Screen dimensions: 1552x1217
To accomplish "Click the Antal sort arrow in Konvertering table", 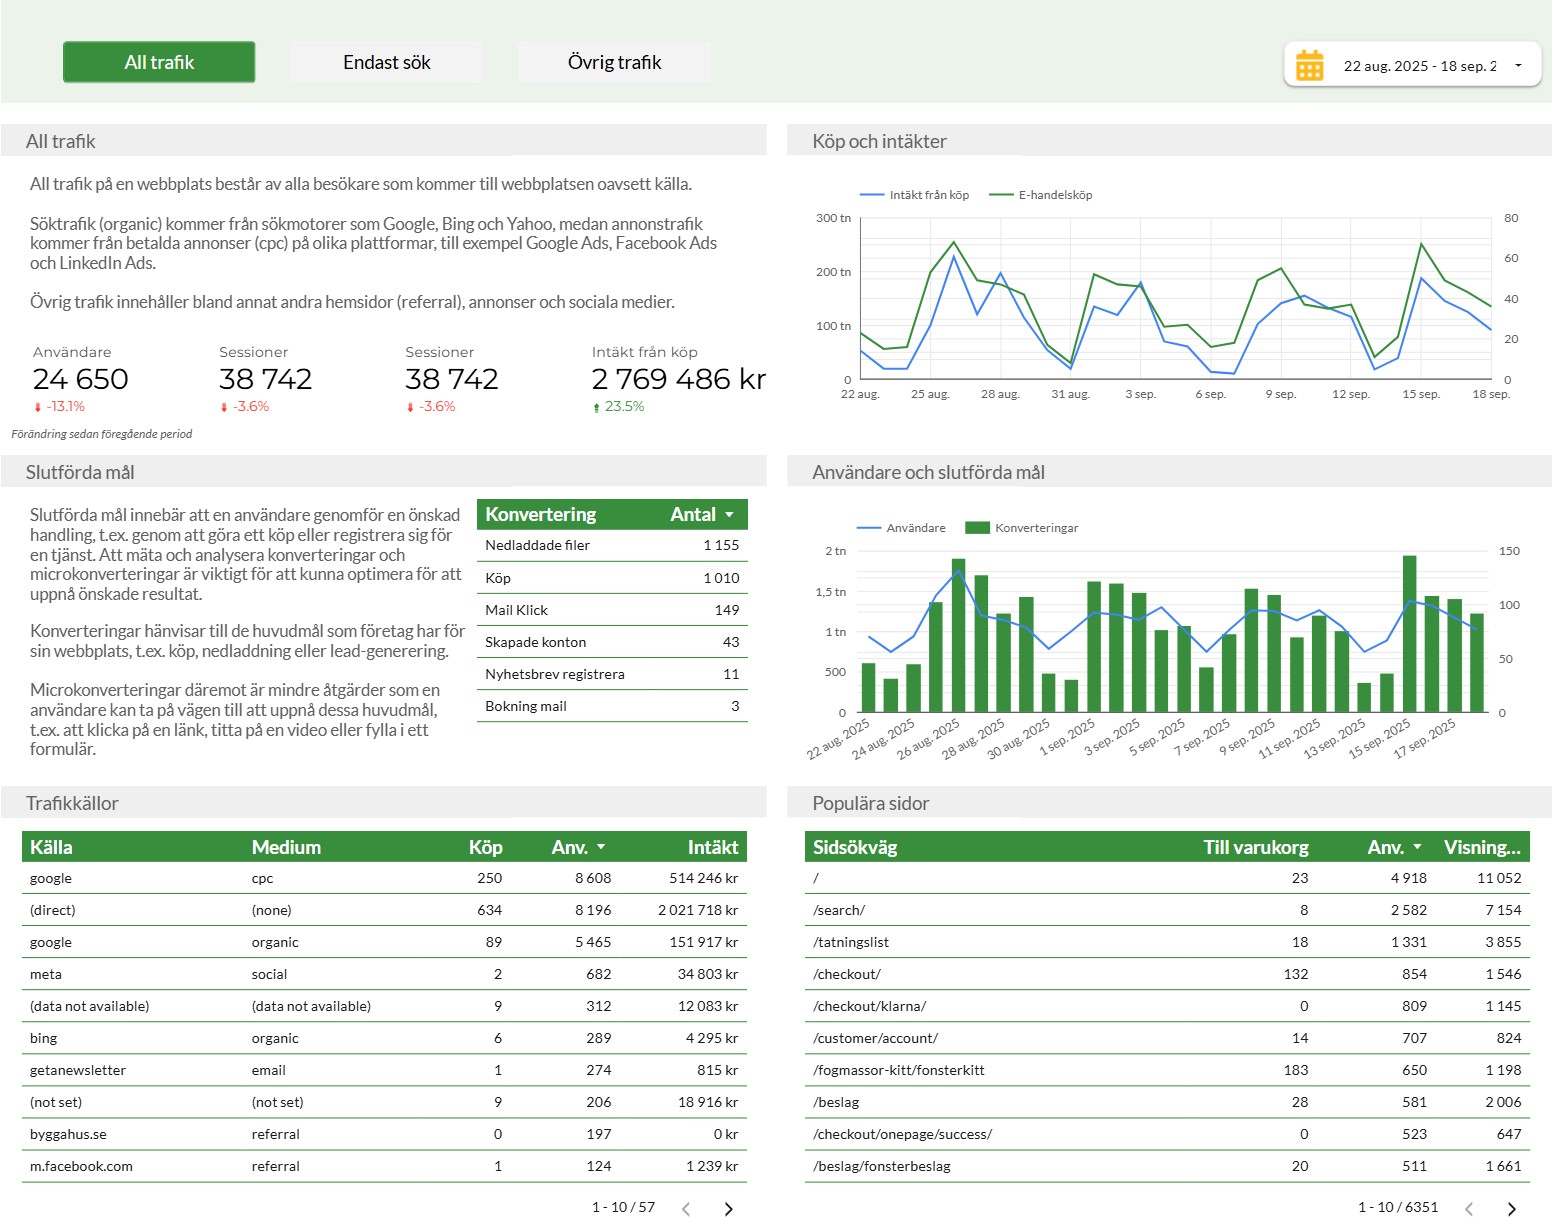I will [x=729, y=515].
